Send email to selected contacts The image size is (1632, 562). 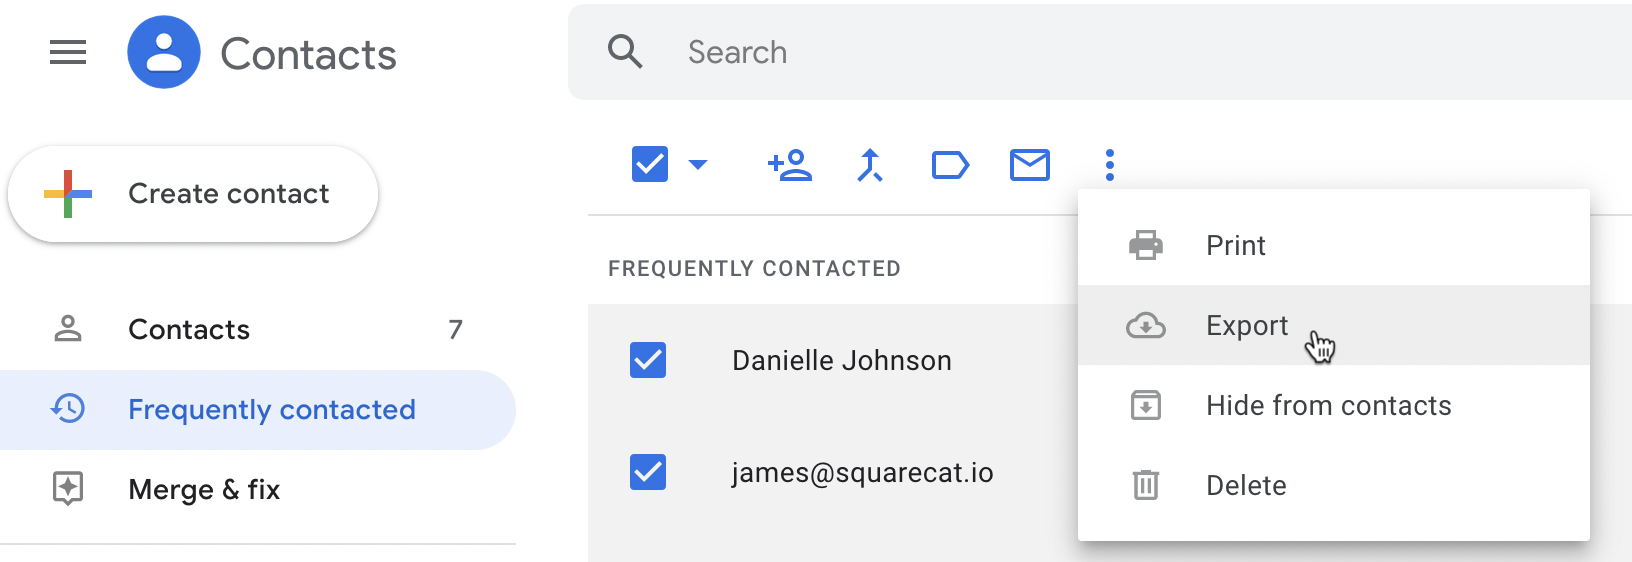1030,164
